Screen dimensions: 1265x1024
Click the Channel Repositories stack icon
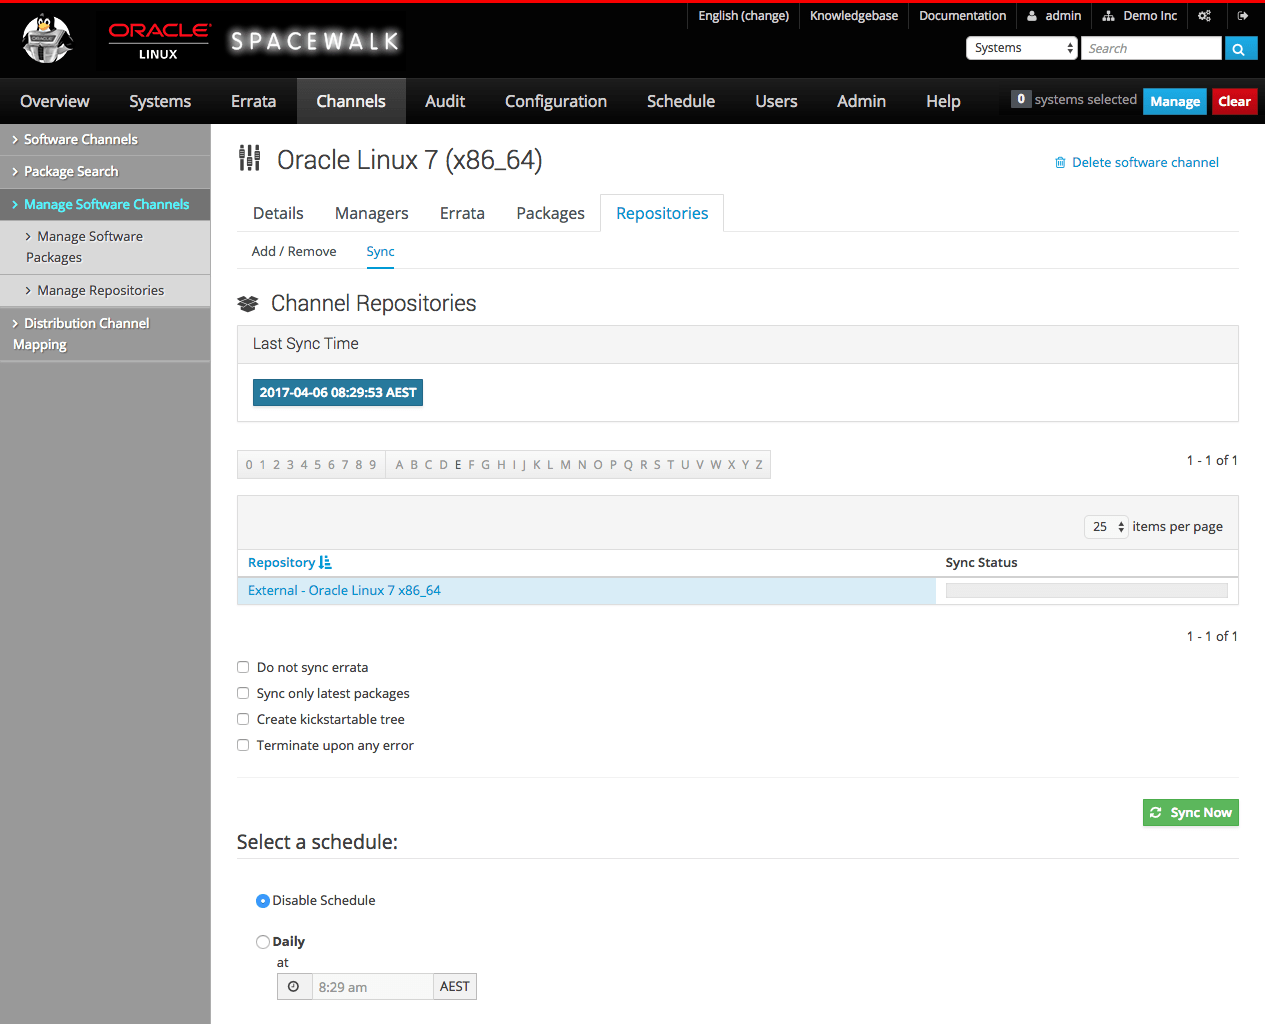pos(248,304)
